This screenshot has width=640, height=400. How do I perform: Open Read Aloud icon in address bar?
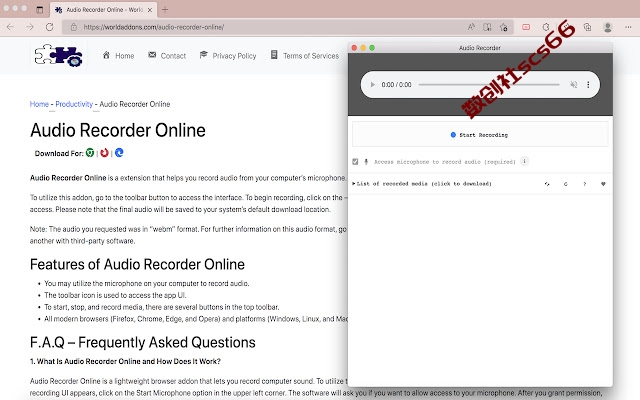[x=471, y=27]
